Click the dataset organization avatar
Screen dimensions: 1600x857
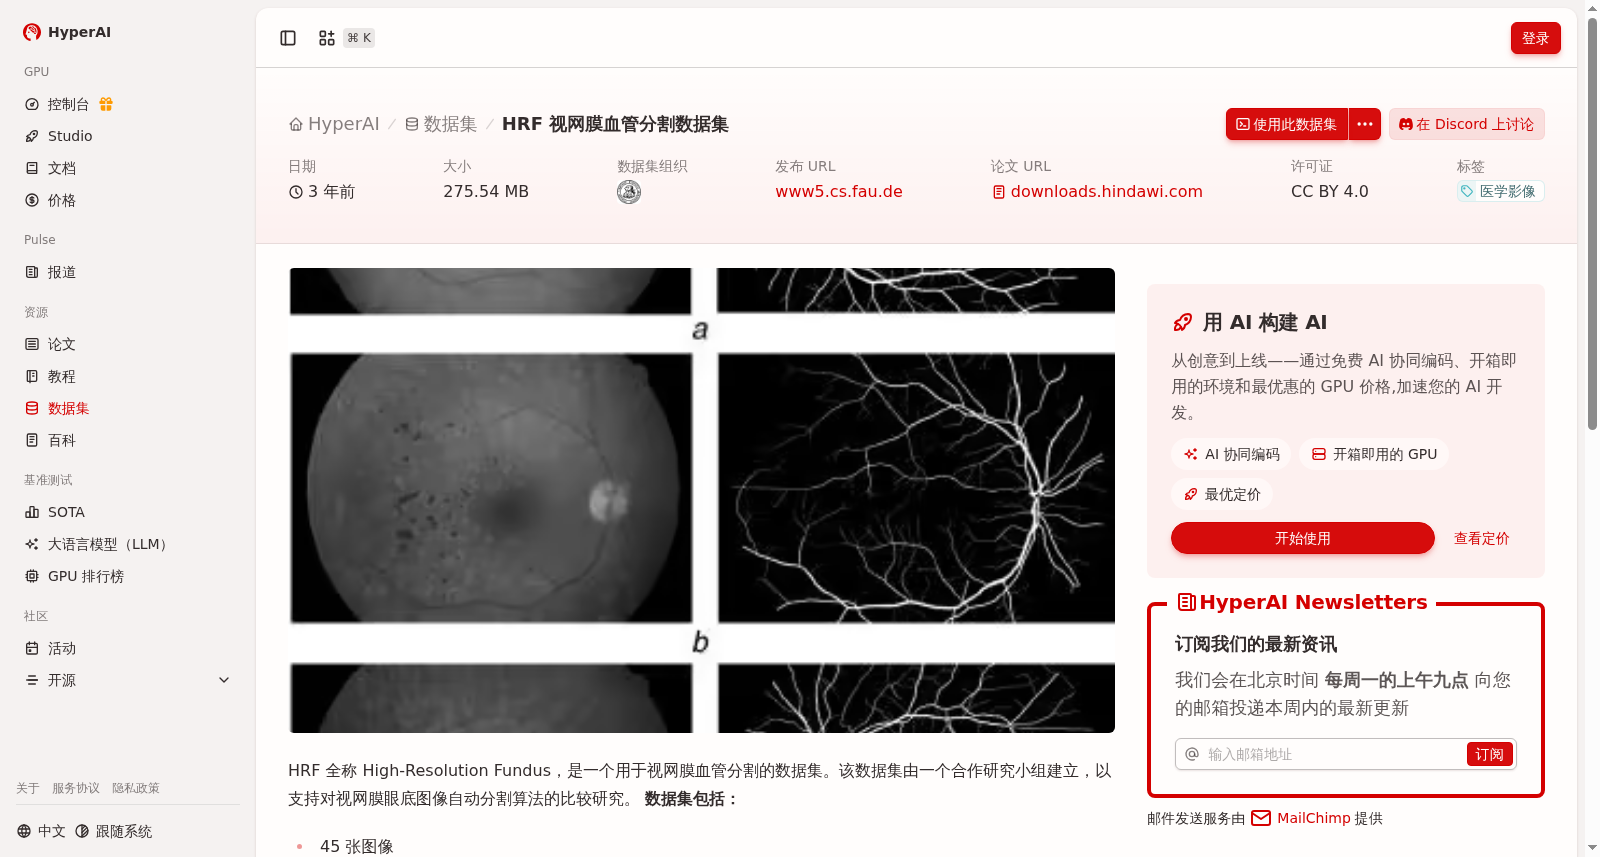coord(629,192)
